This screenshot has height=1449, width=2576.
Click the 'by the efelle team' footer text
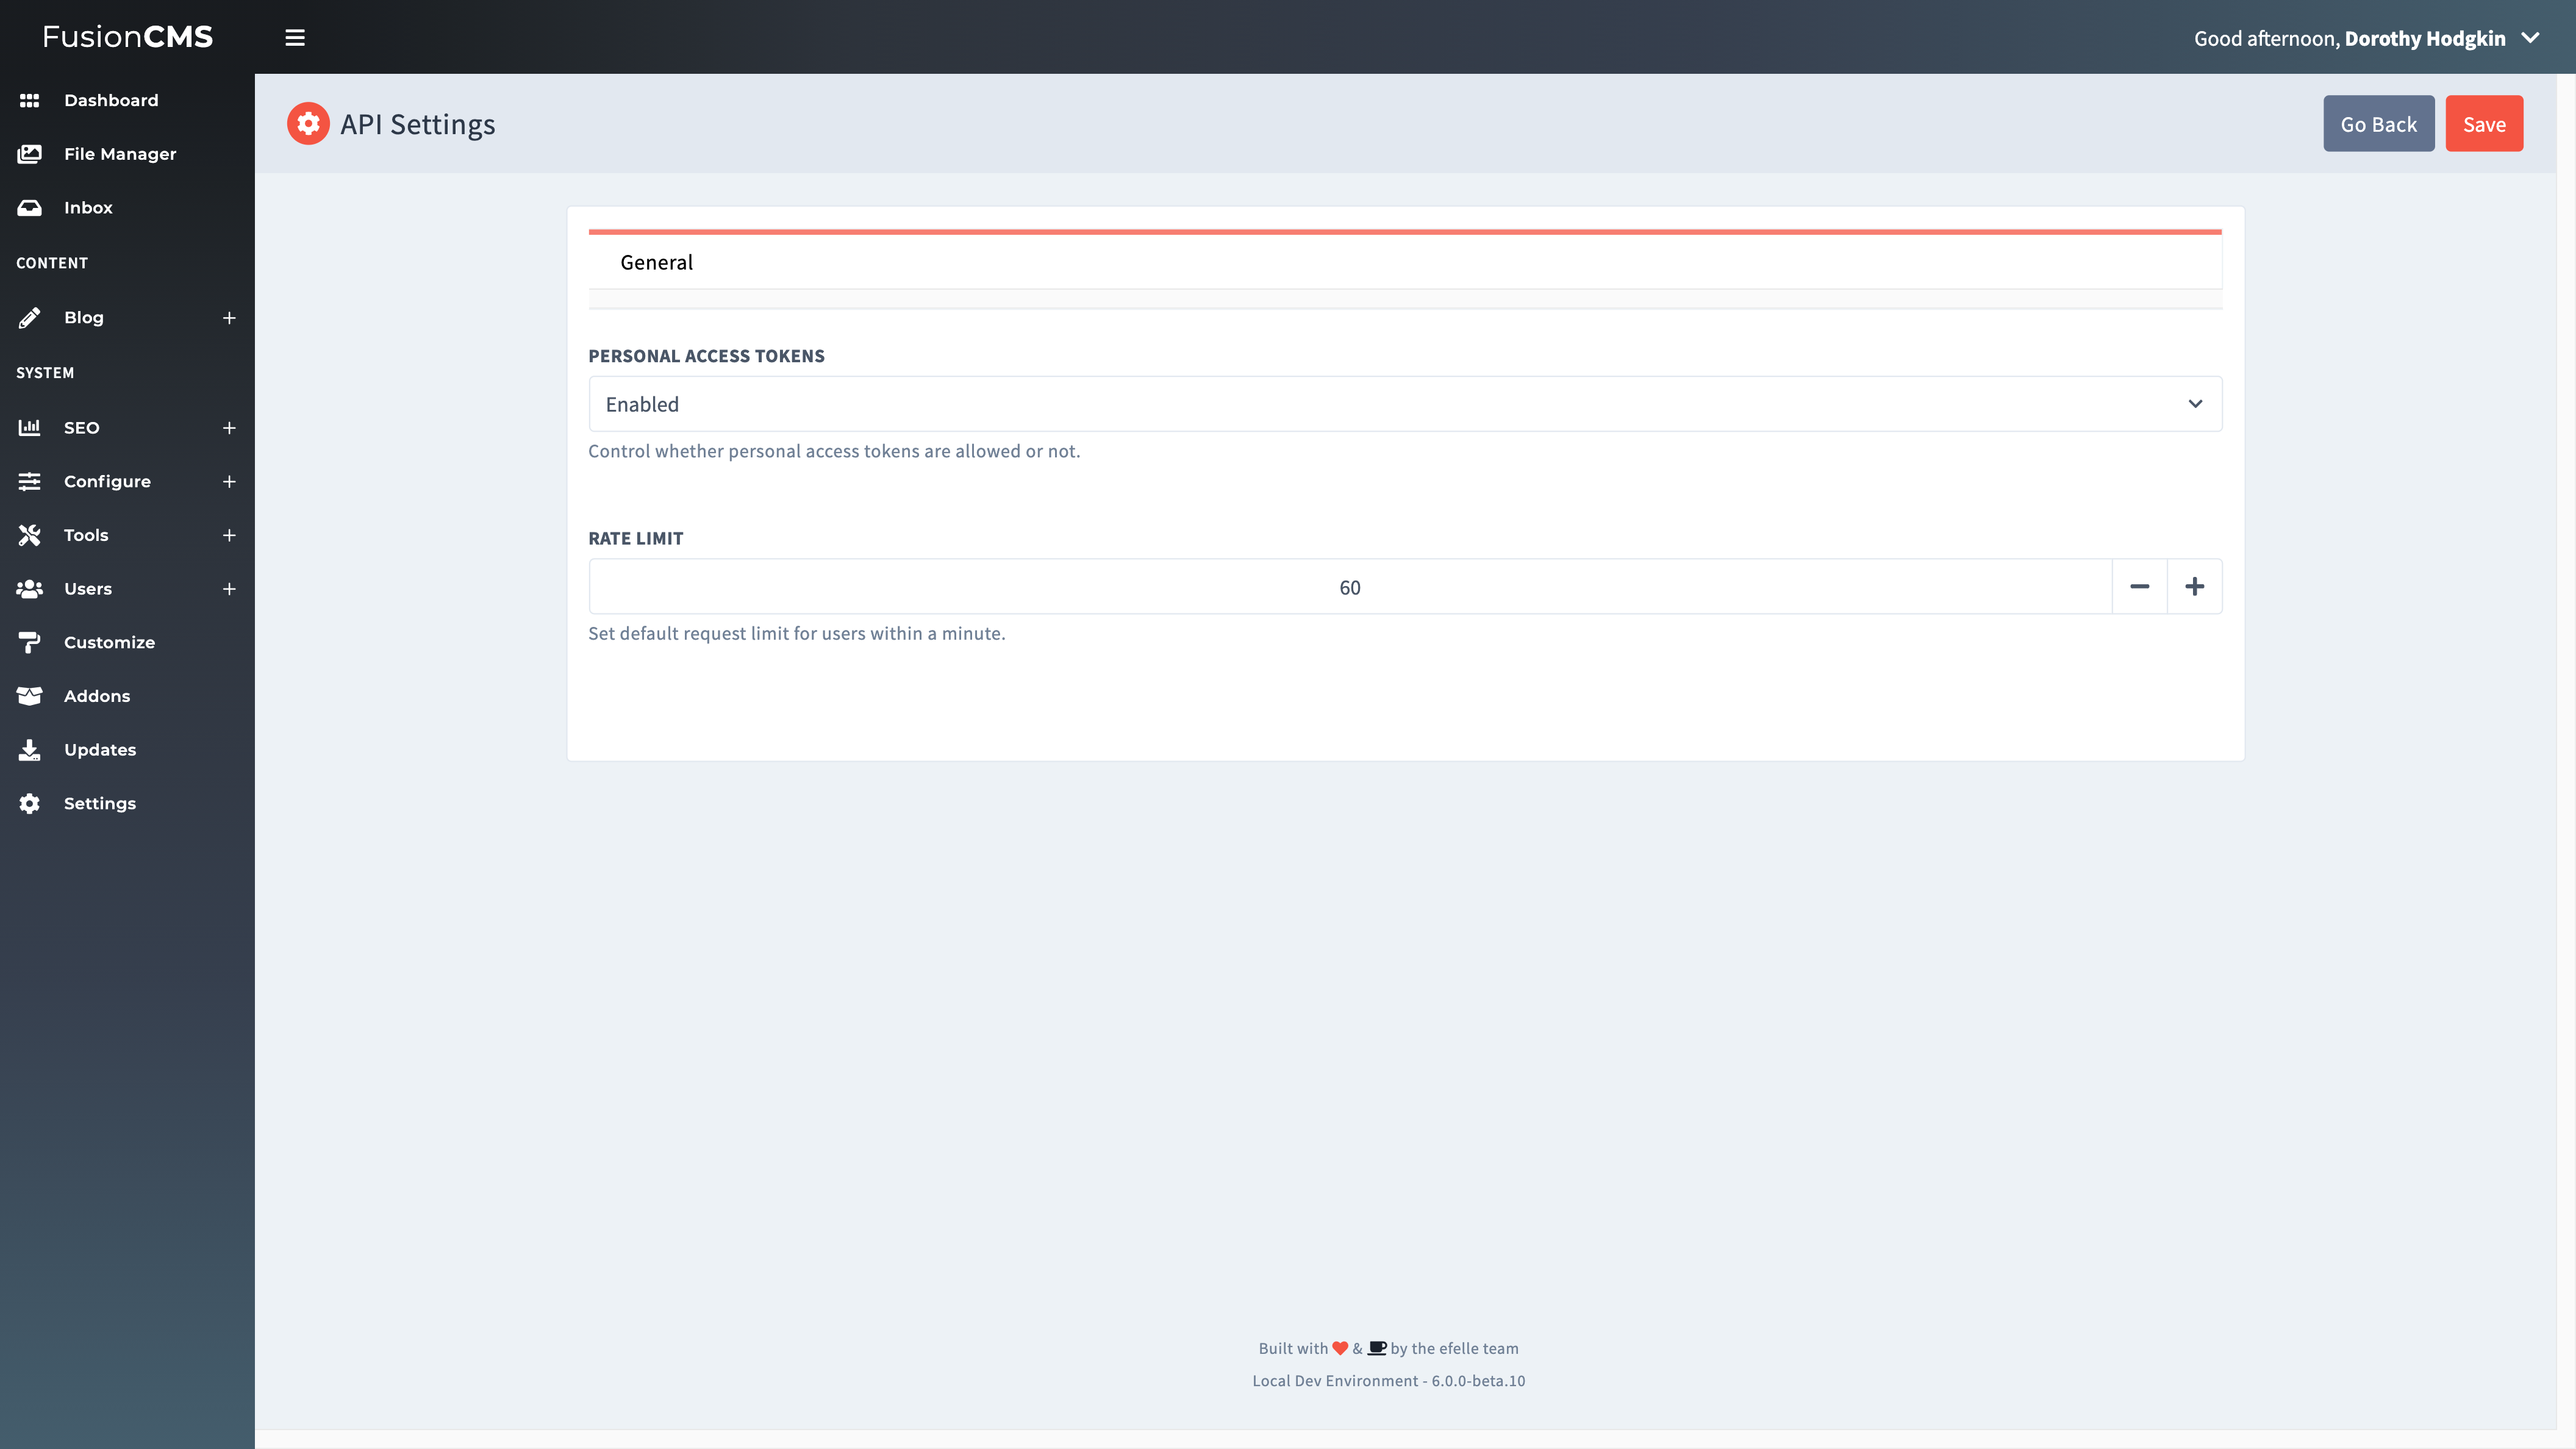click(x=1454, y=1348)
